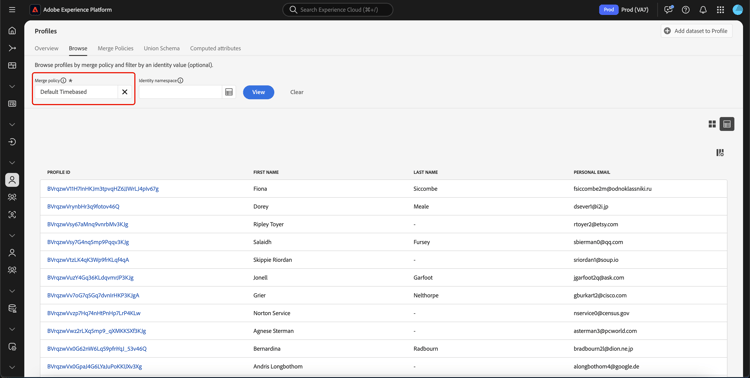The width and height of the screenshot is (750, 378).
Task: Open Fiona Siccombe's profile ID link
Action: [103, 189]
